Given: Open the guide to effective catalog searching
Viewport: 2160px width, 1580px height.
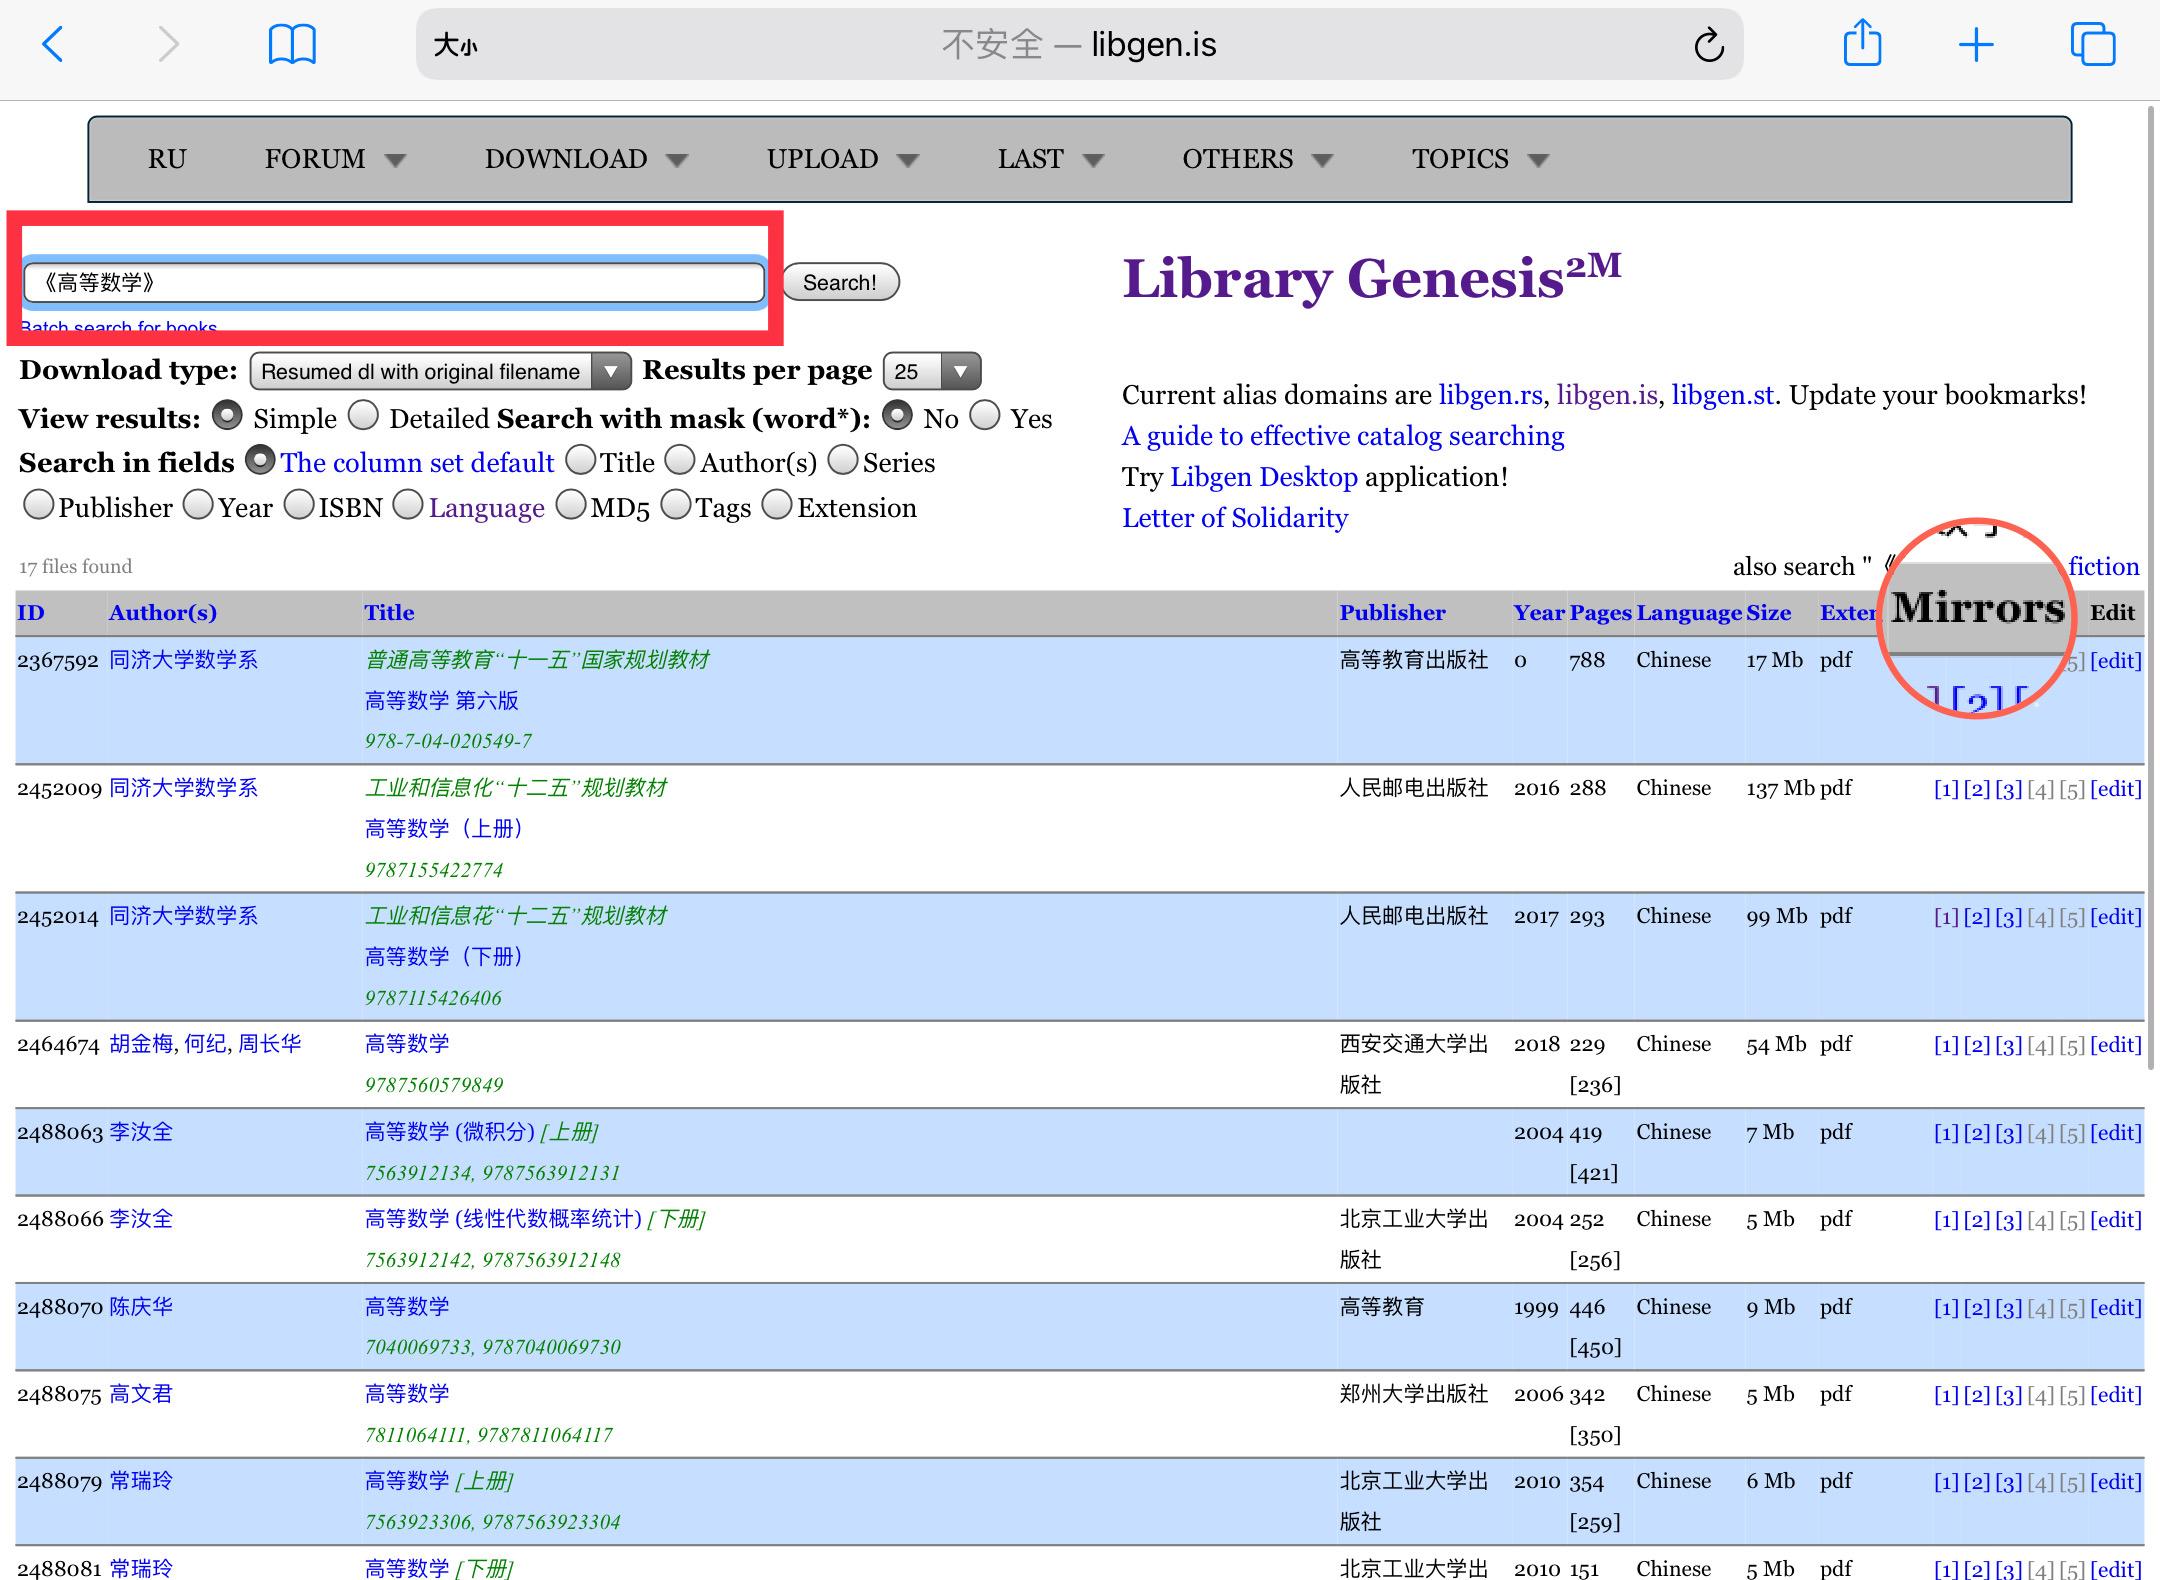Looking at the screenshot, I should pyautogui.click(x=1343, y=436).
